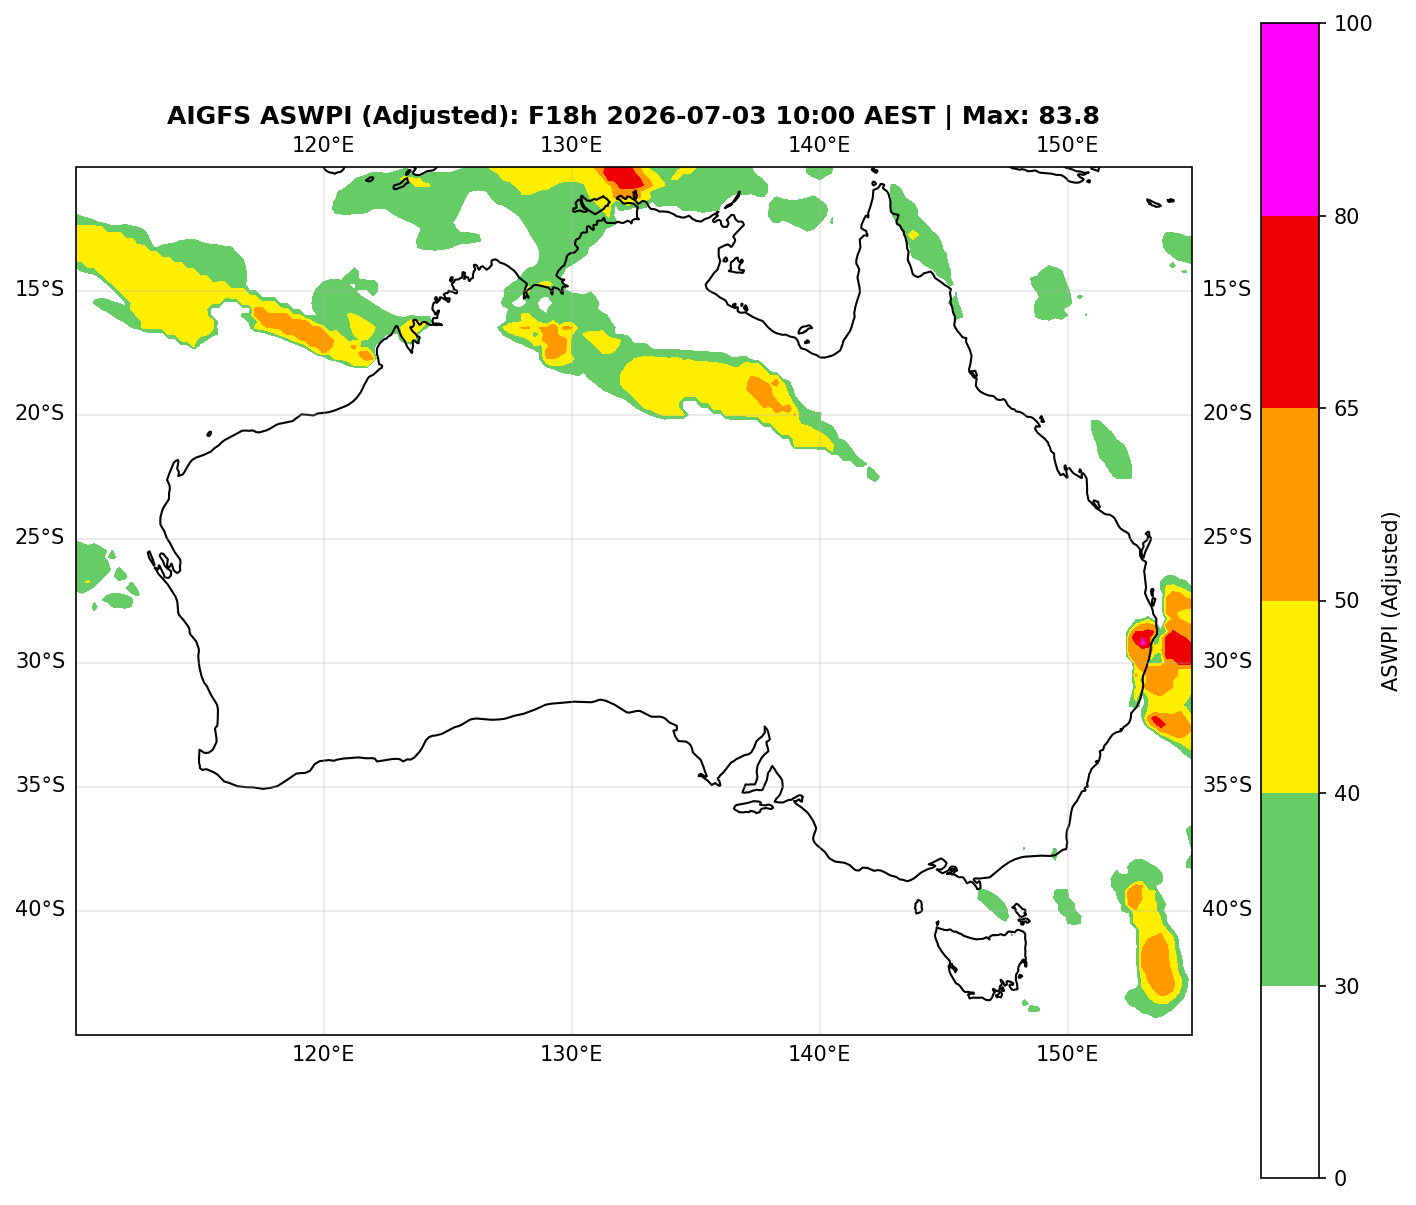Click the colorbar tick label '50'

1347,601
